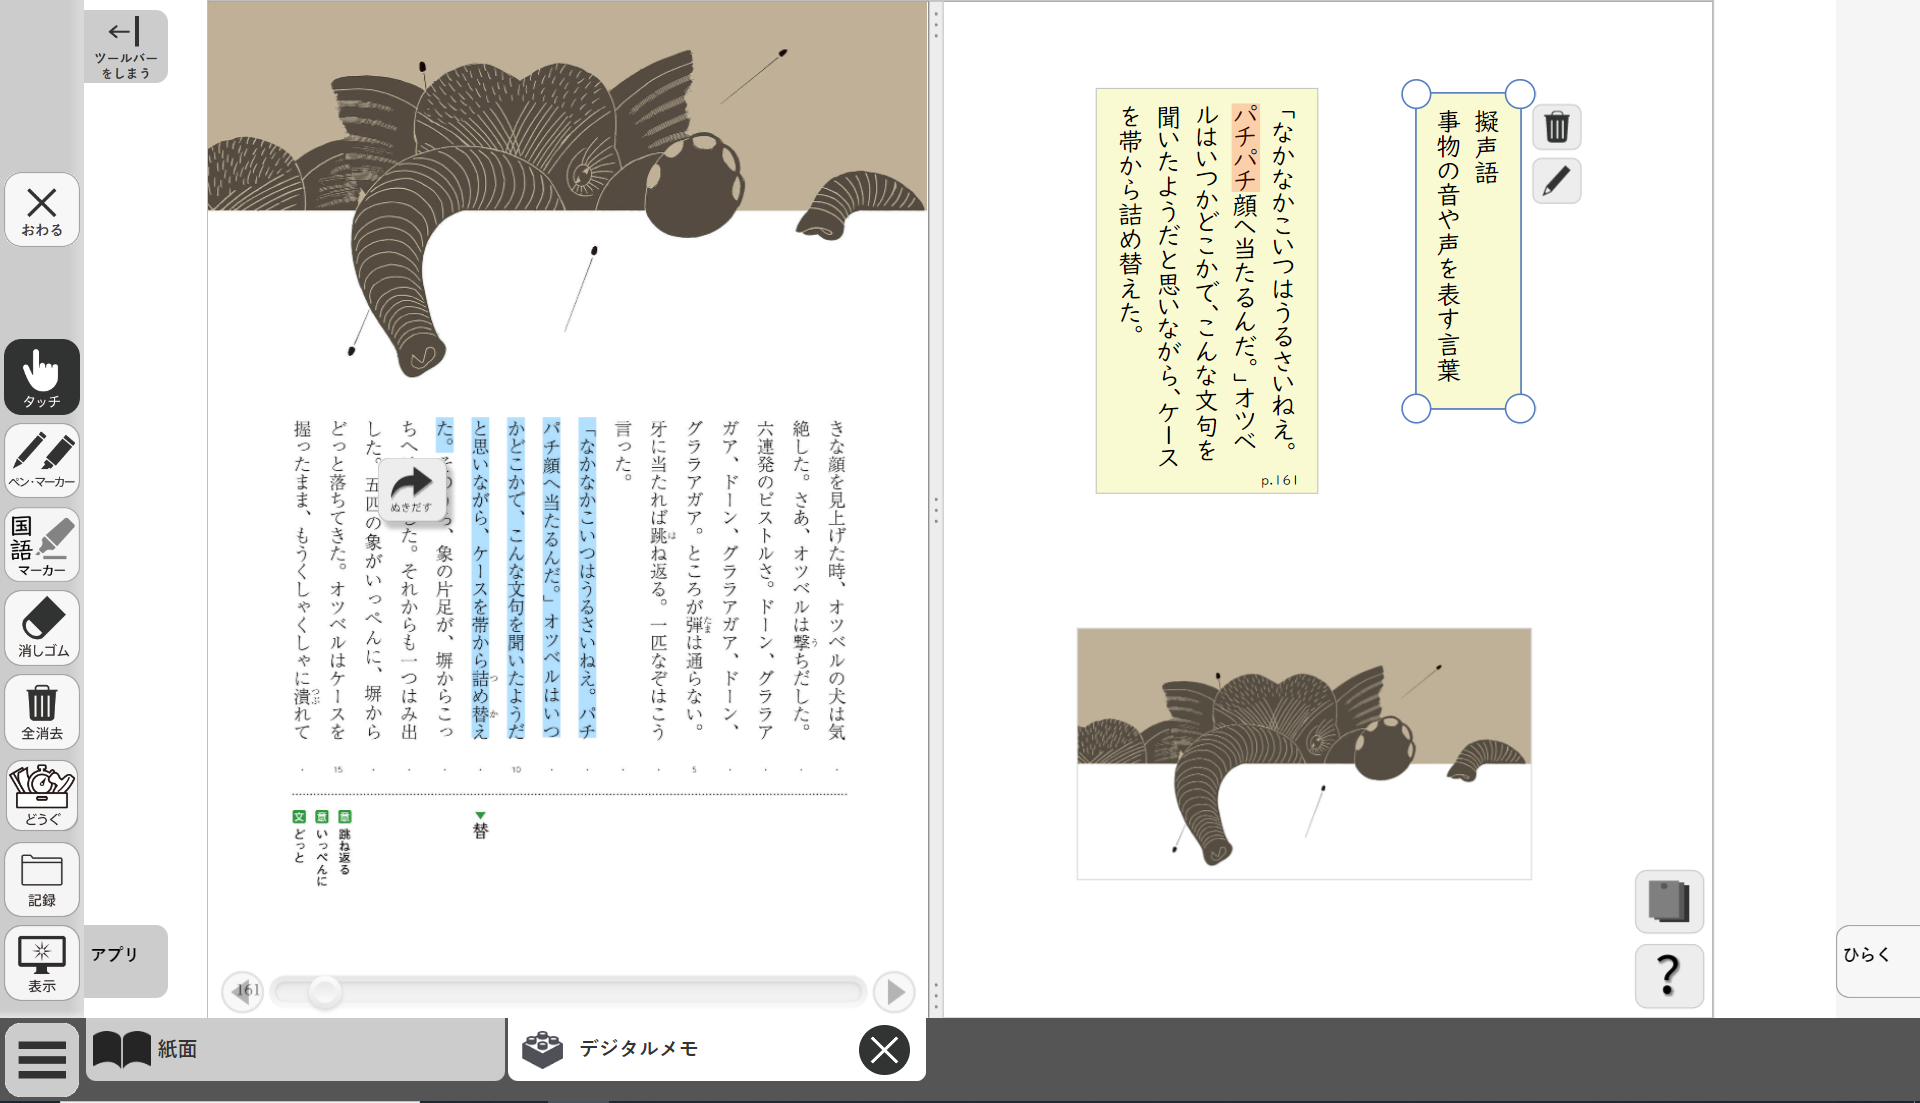Image resolution: width=1920 pixels, height=1103 pixels.
Task: Click the ぬきだす extract arrow button
Action: click(412, 490)
